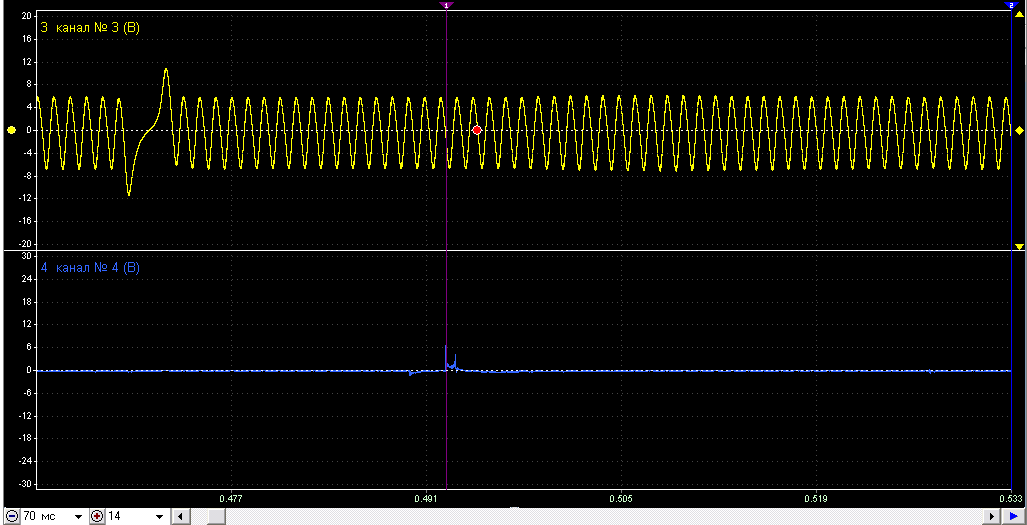Click the red plus zoom-in icon beside 14

pos(98,516)
